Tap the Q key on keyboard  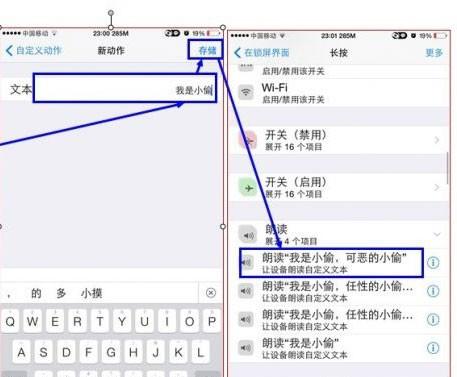tap(10, 321)
